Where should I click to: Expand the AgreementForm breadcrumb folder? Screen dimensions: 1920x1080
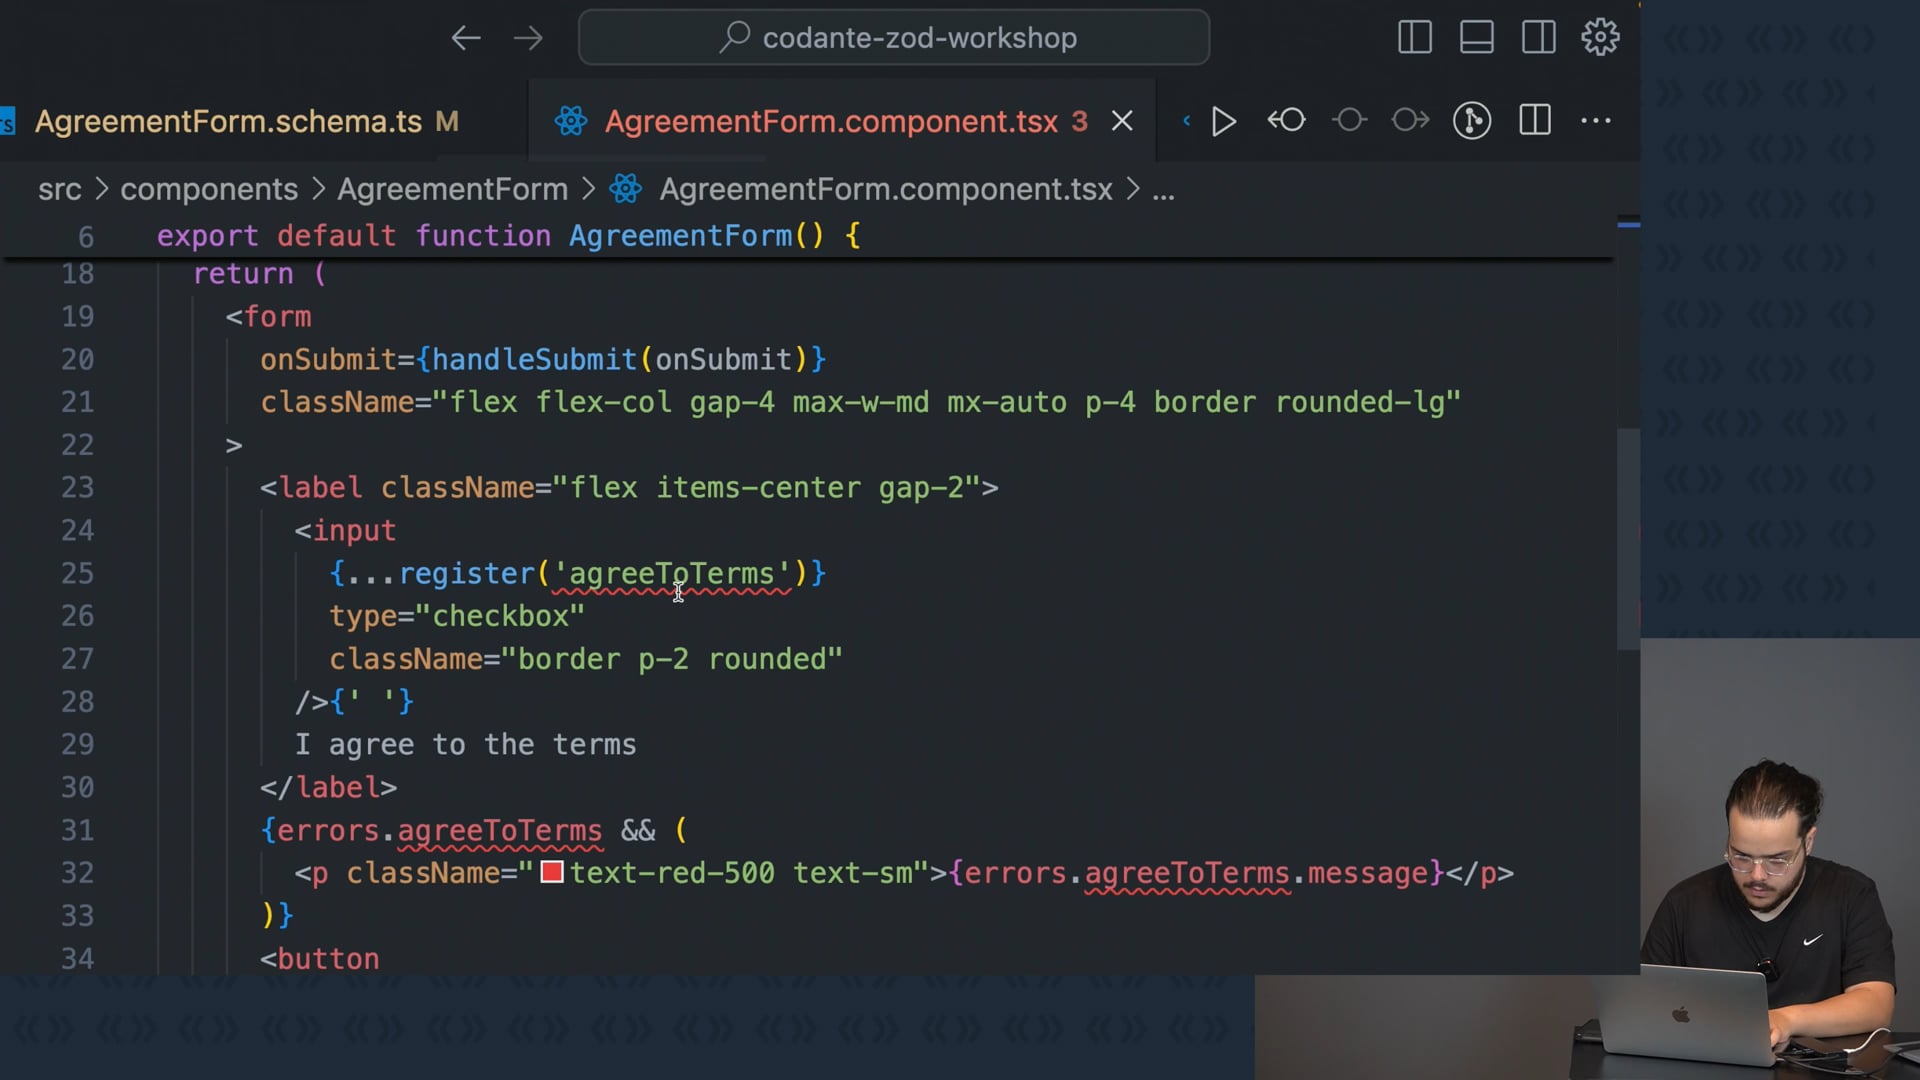tap(452, 190)
